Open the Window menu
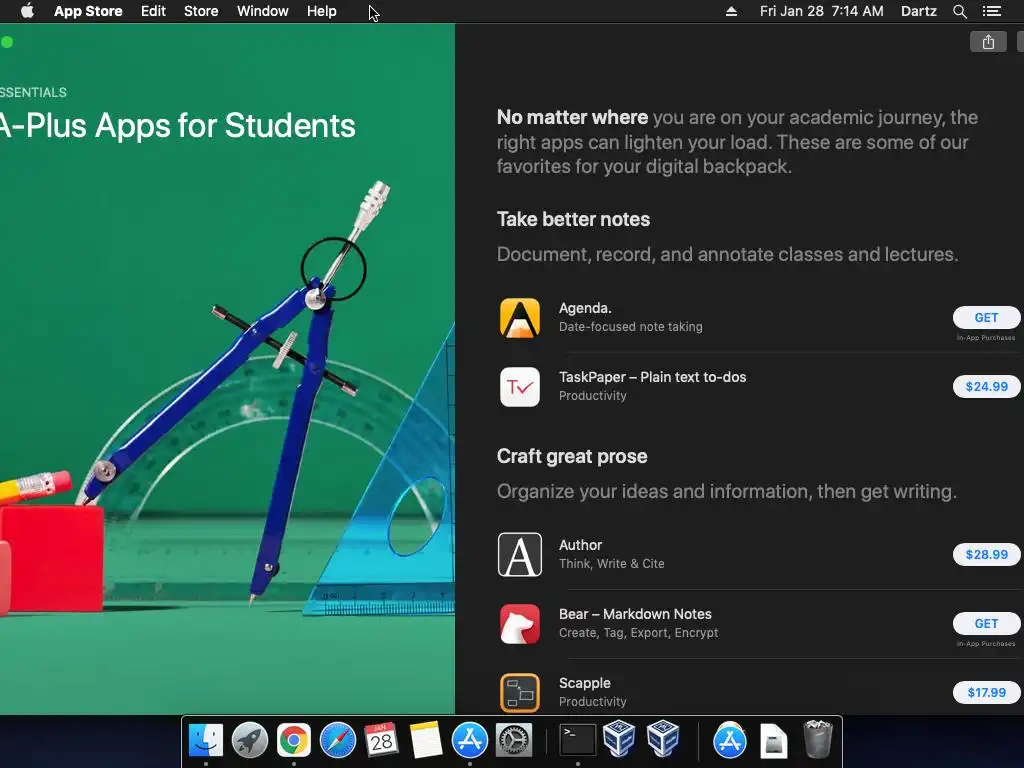Screen dimensions: 1024x768 [263, 11]
